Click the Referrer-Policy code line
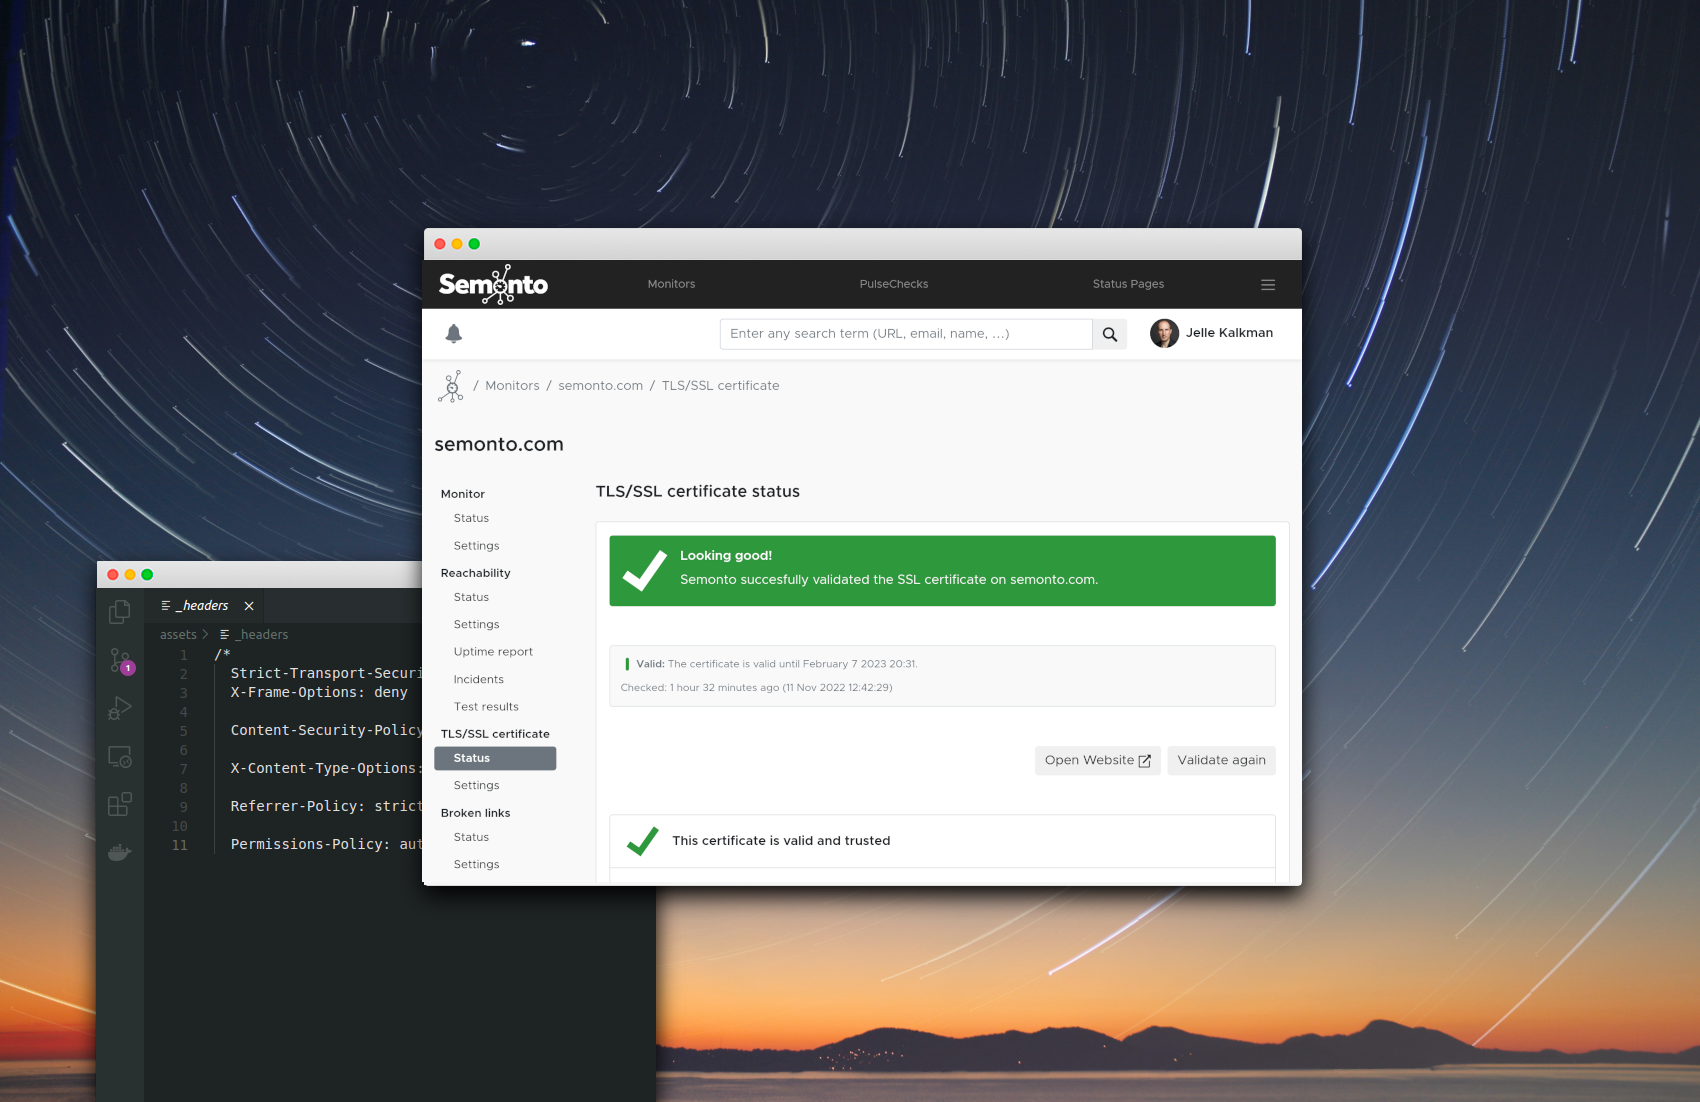The width and height of the screenshot is (1700, 1102). tap(326, 807)
